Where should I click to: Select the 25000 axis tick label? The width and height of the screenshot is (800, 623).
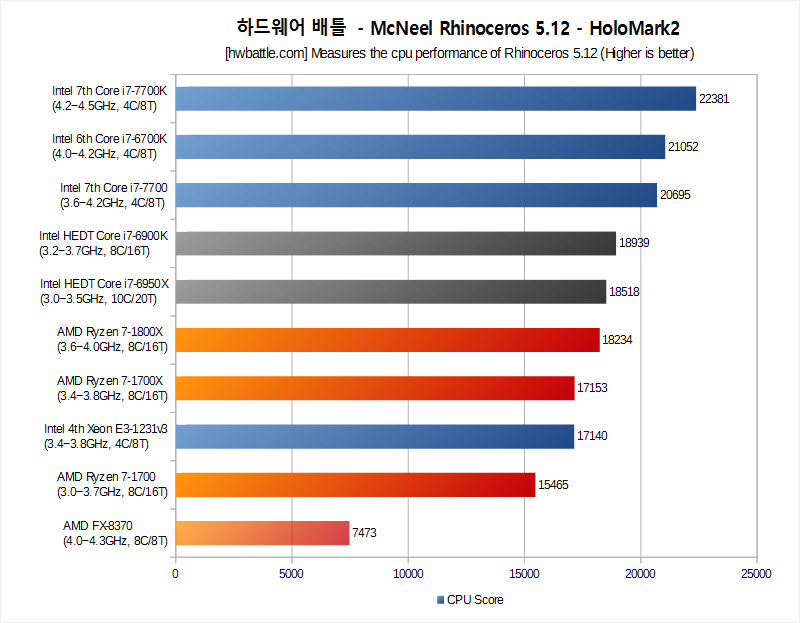[x=756, y=574]
